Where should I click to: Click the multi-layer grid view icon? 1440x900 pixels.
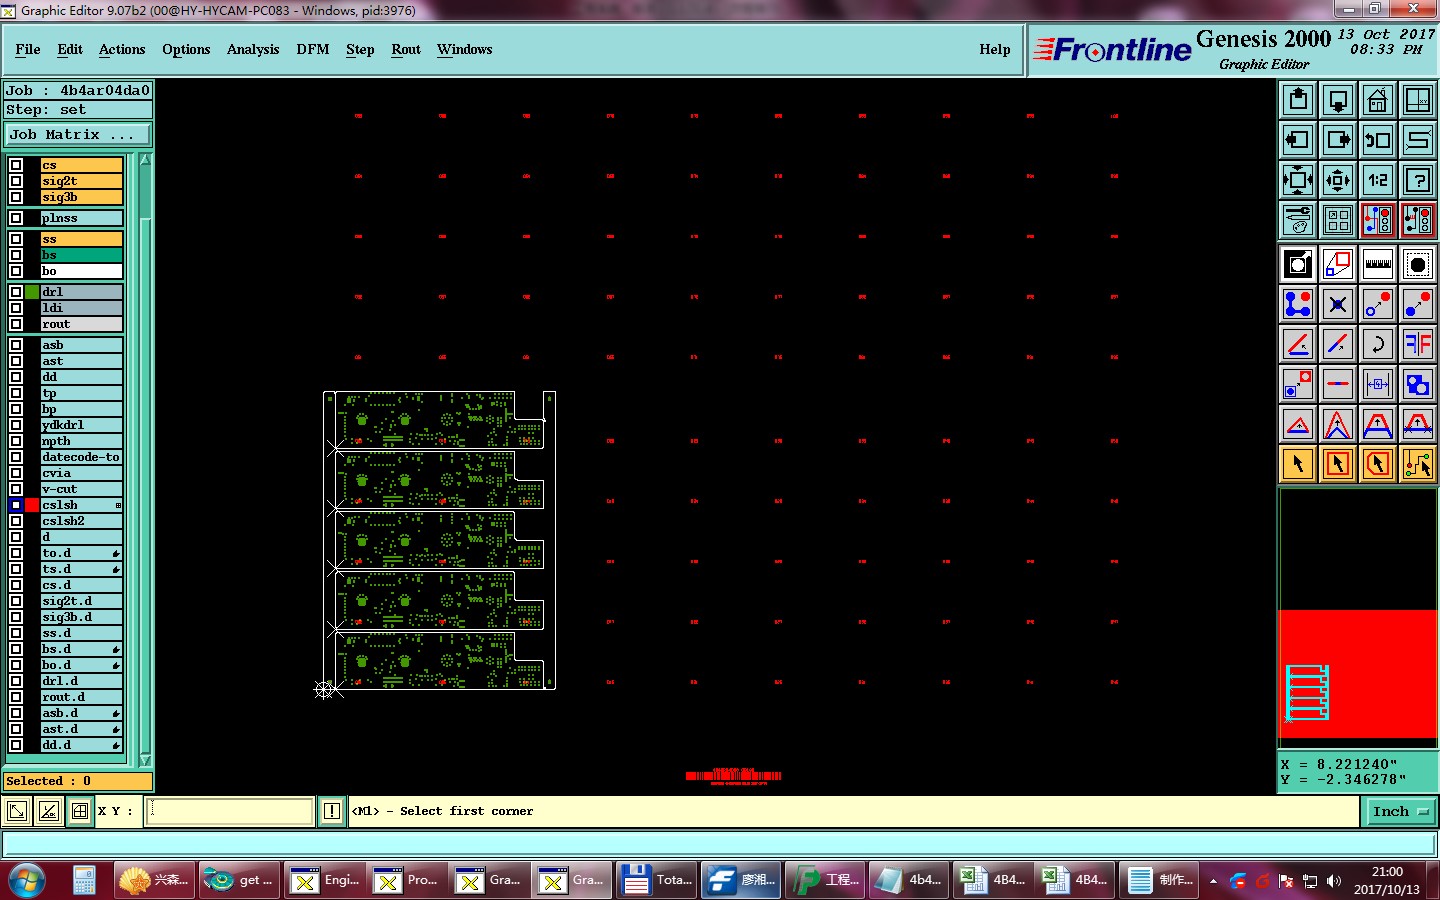1338,220
